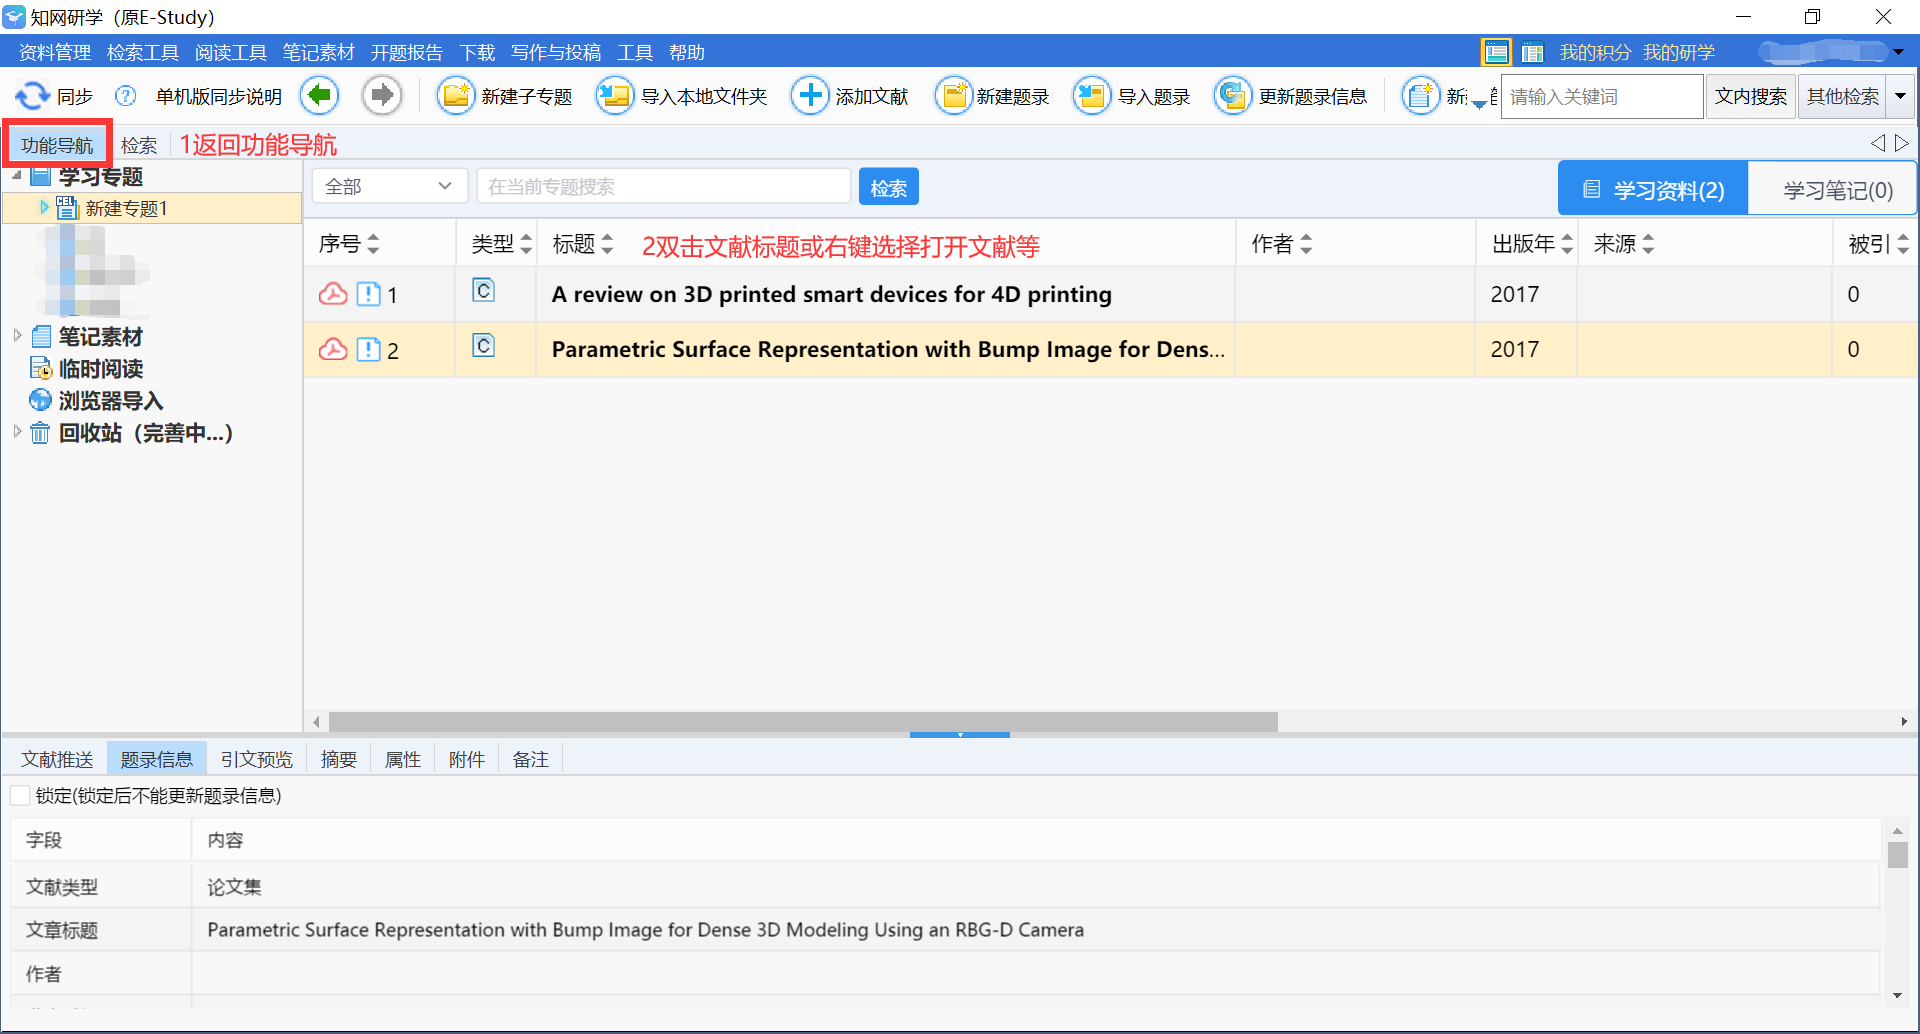Click the CNKI source icon on row 2
This screenshot has width=1920, height=1034.
(x=483, y=345)
